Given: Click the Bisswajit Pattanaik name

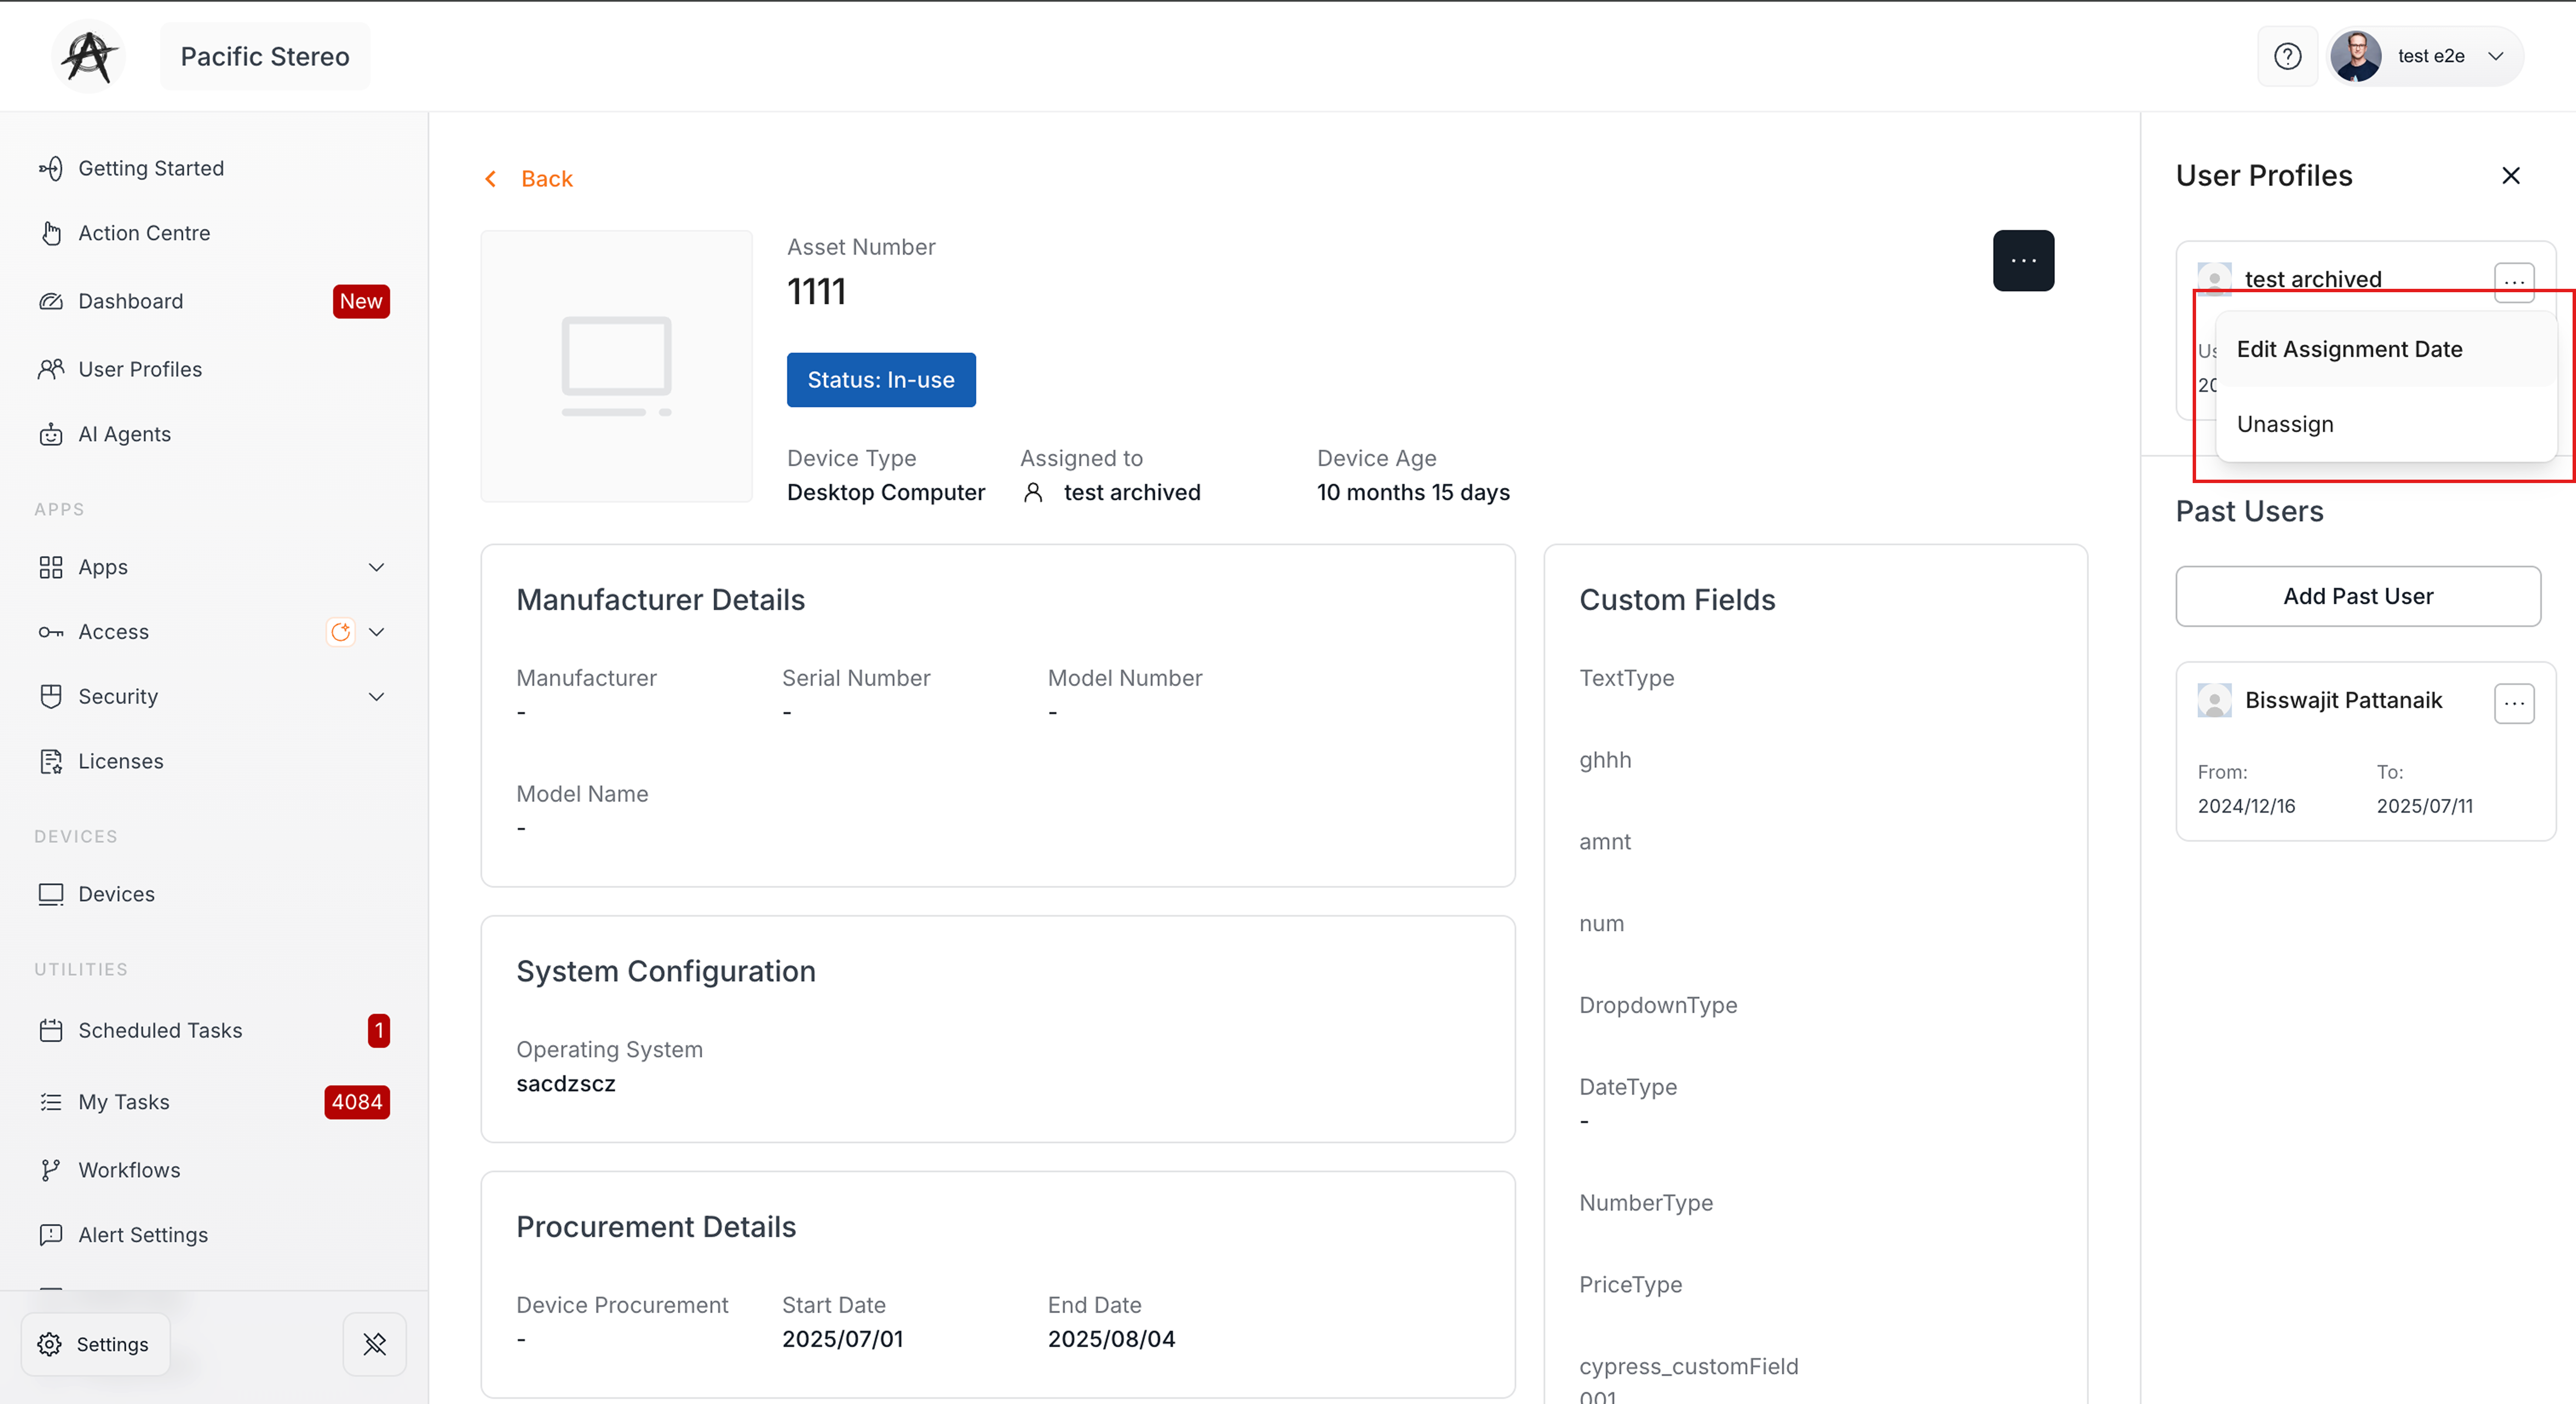Looking at the screenshot, I should tap(2343, 700).
